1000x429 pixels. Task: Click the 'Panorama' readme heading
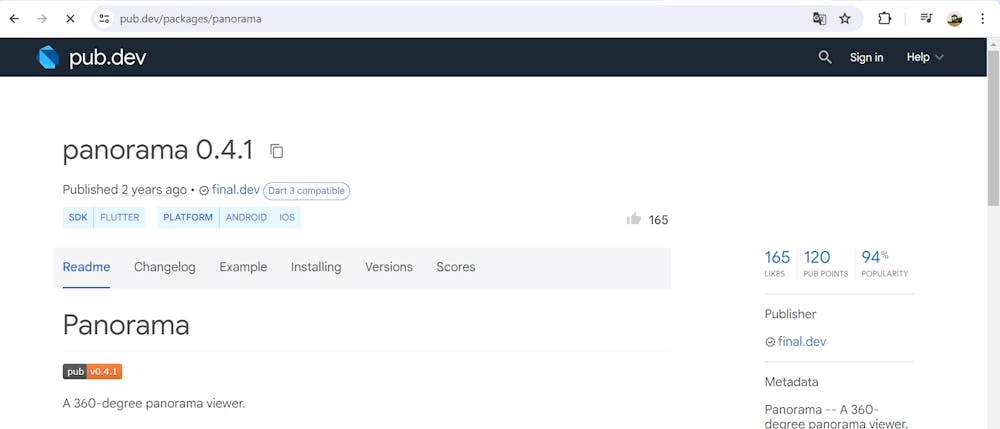coord(126,325)
